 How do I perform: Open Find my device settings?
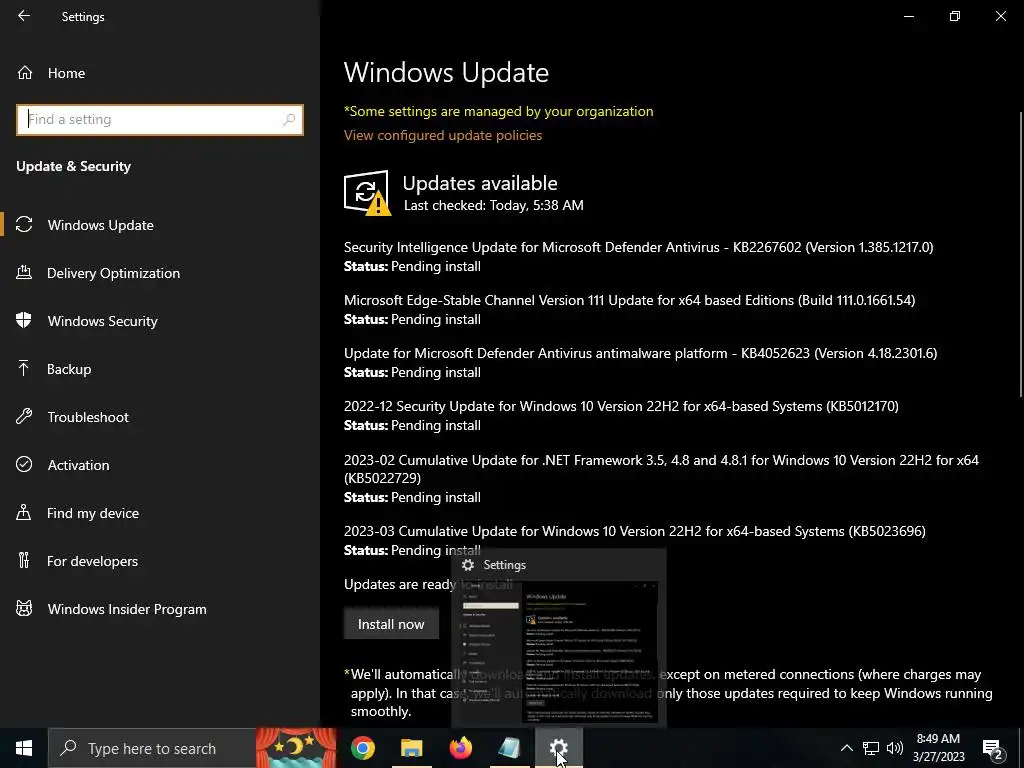coord(93,513)
